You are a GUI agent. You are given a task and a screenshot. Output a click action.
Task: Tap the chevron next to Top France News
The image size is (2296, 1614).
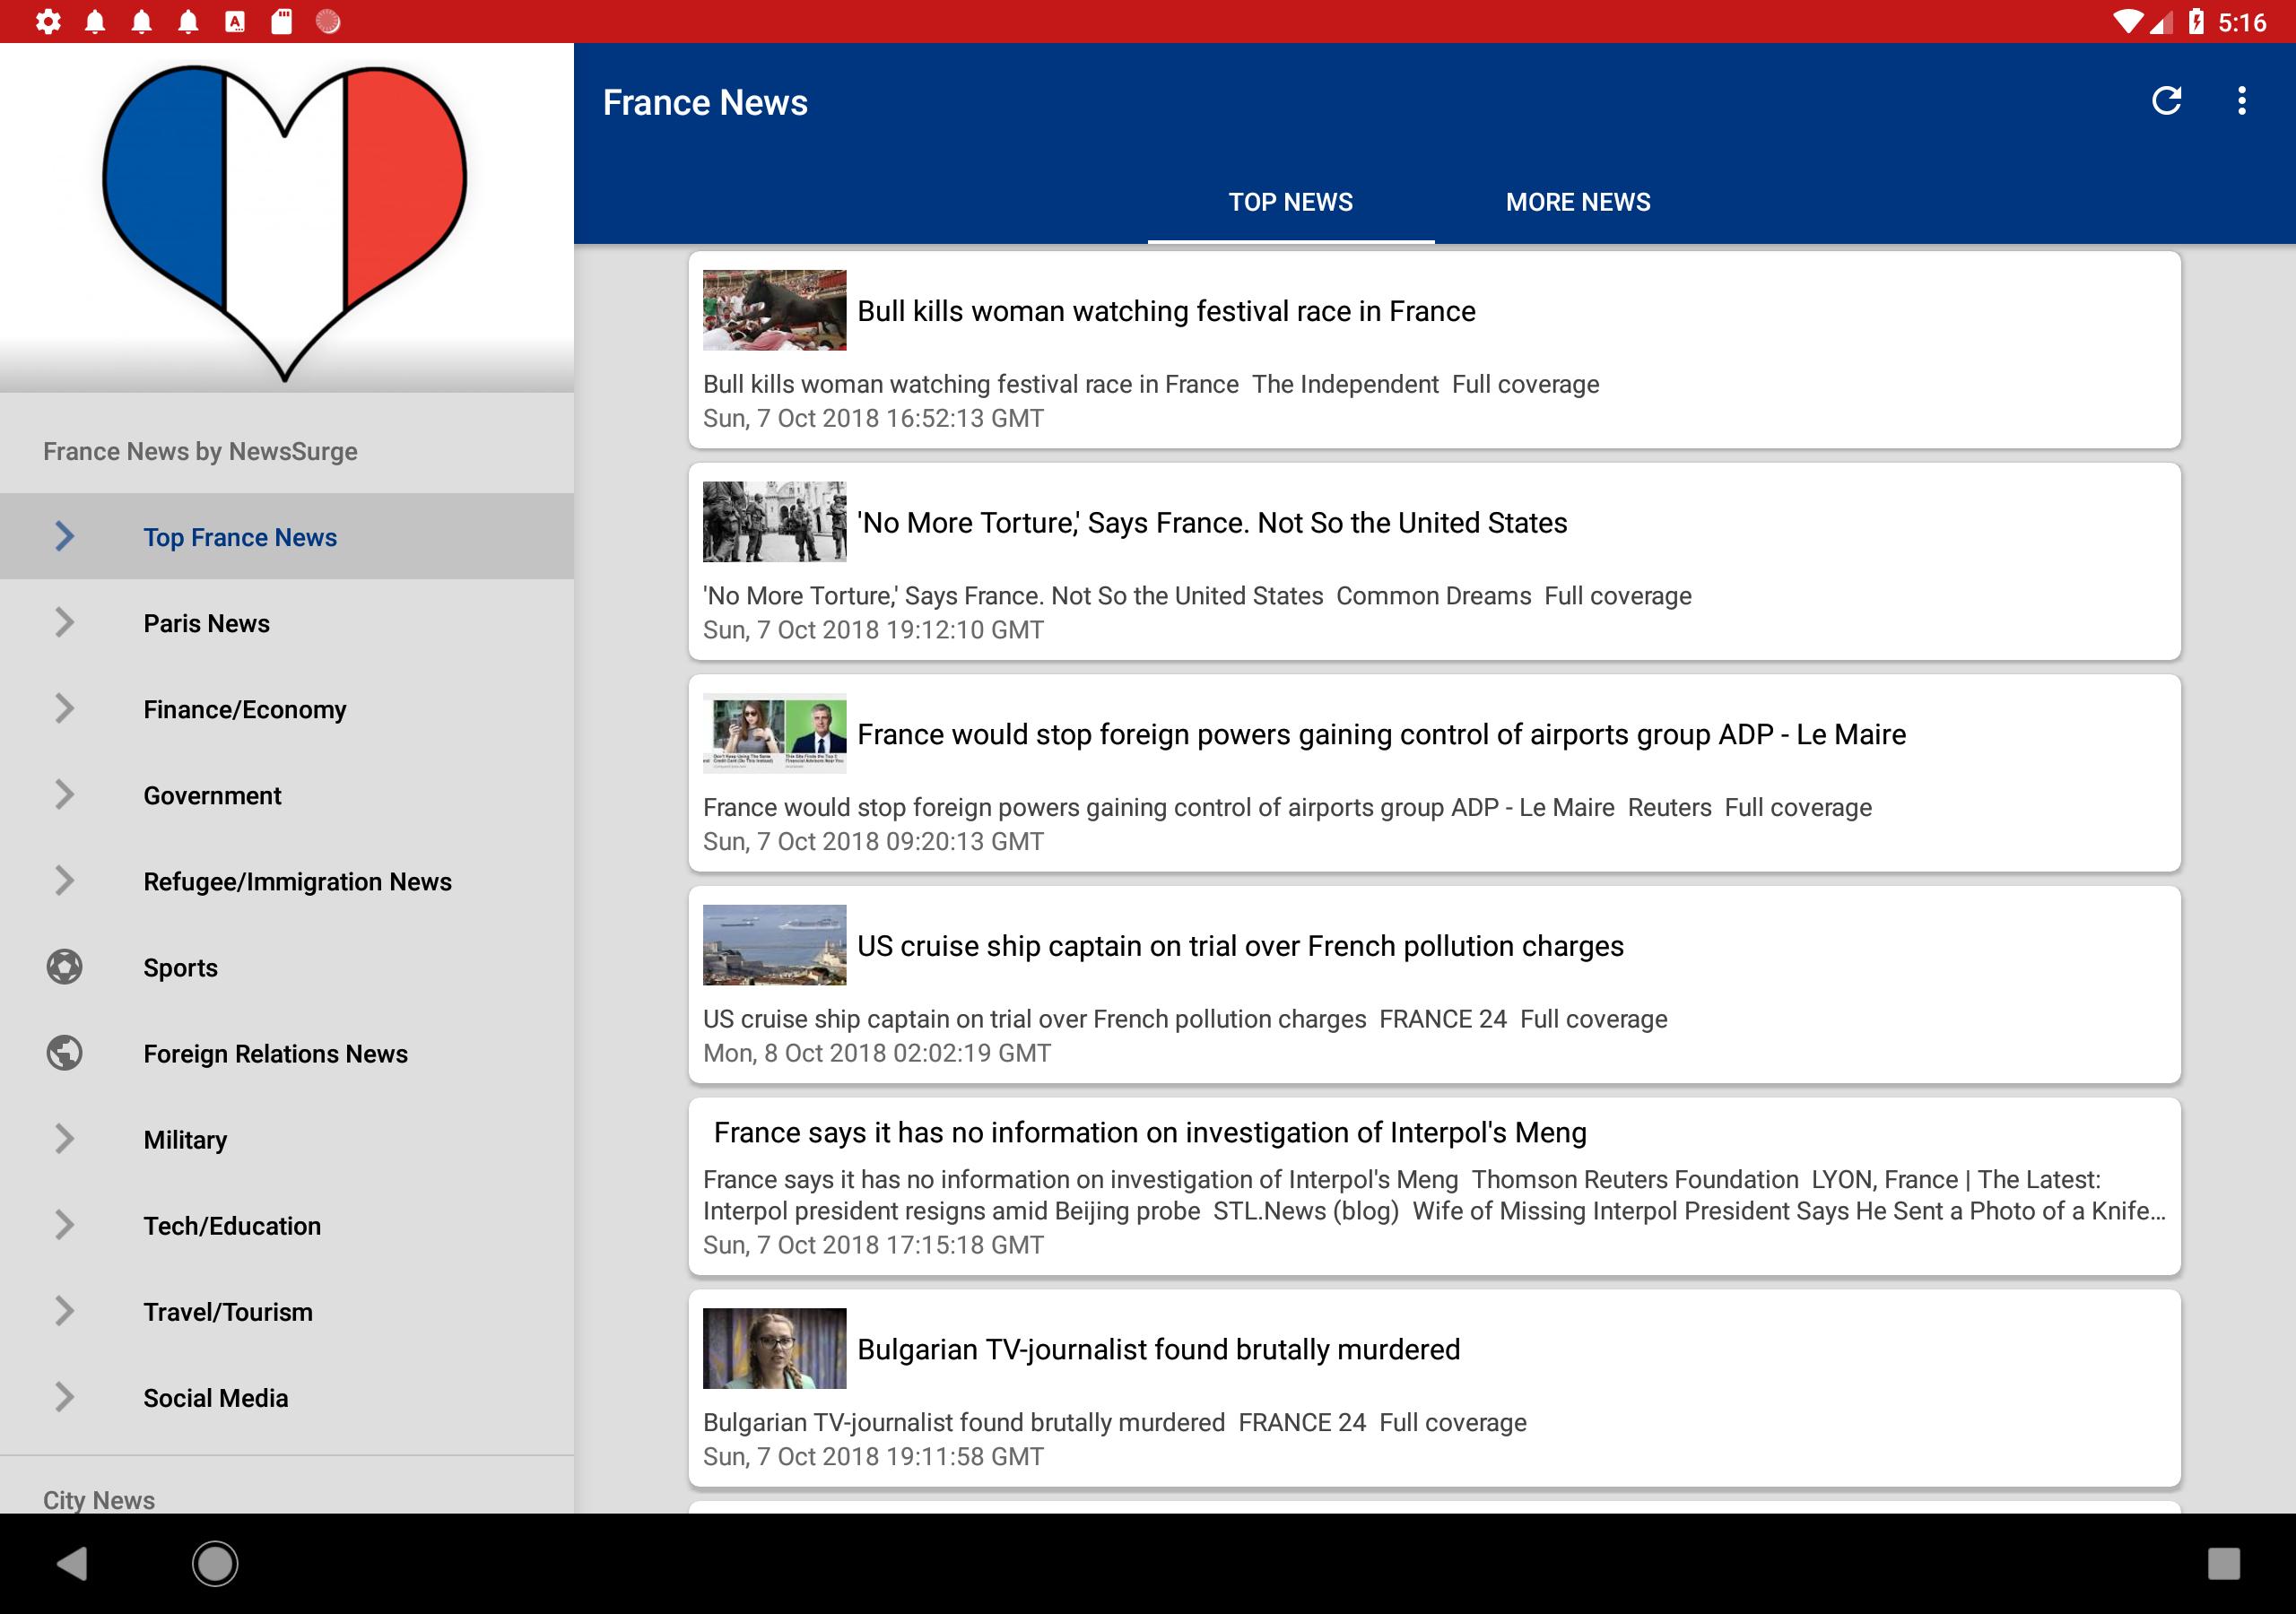pyautogui.click(x=64, y=536)
